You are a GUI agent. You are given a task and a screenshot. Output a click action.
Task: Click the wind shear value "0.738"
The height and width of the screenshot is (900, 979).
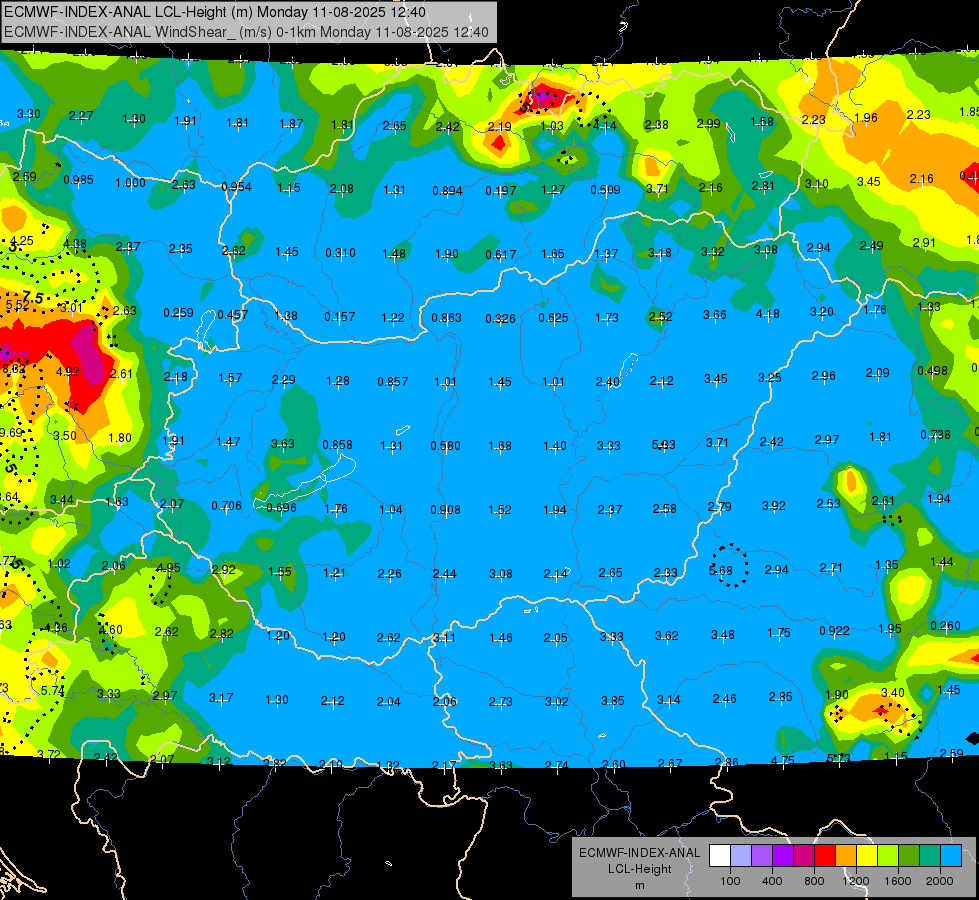tap(935, 435)
